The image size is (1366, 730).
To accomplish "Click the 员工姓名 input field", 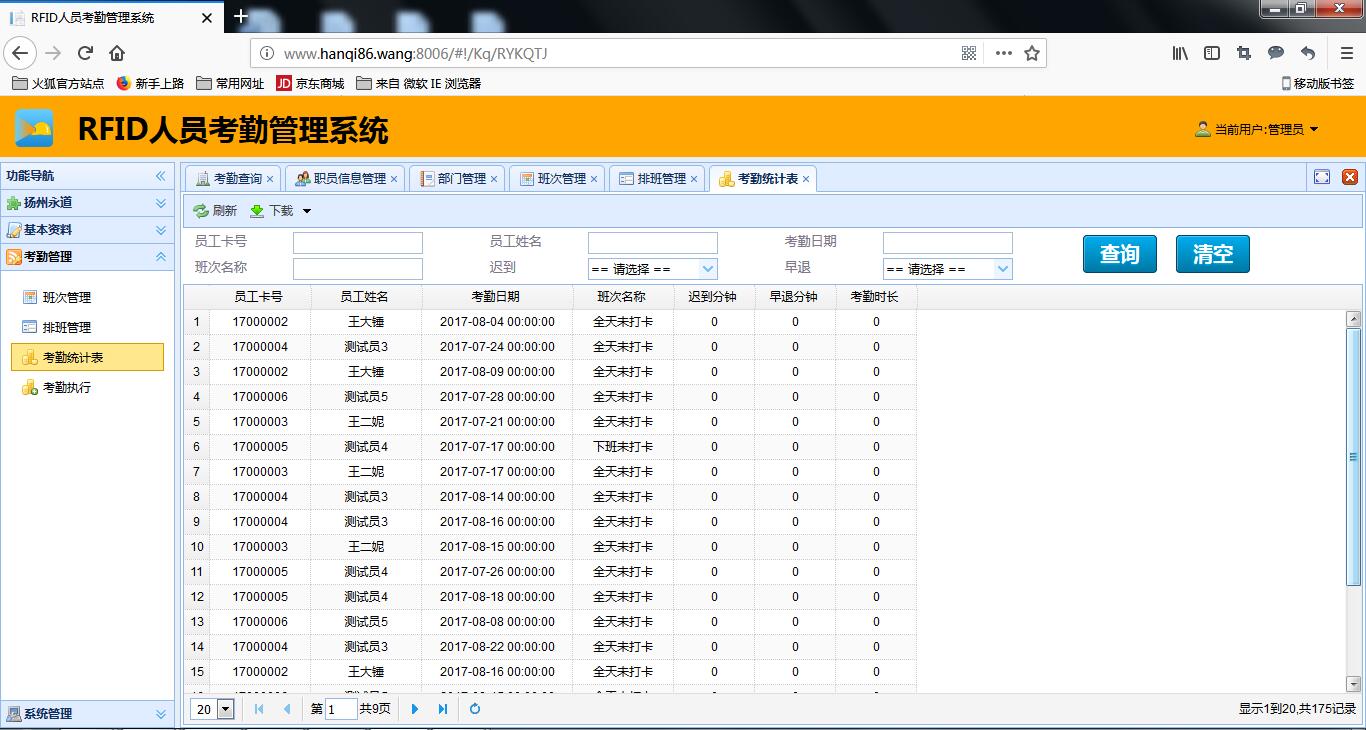I will coord(652,243).
